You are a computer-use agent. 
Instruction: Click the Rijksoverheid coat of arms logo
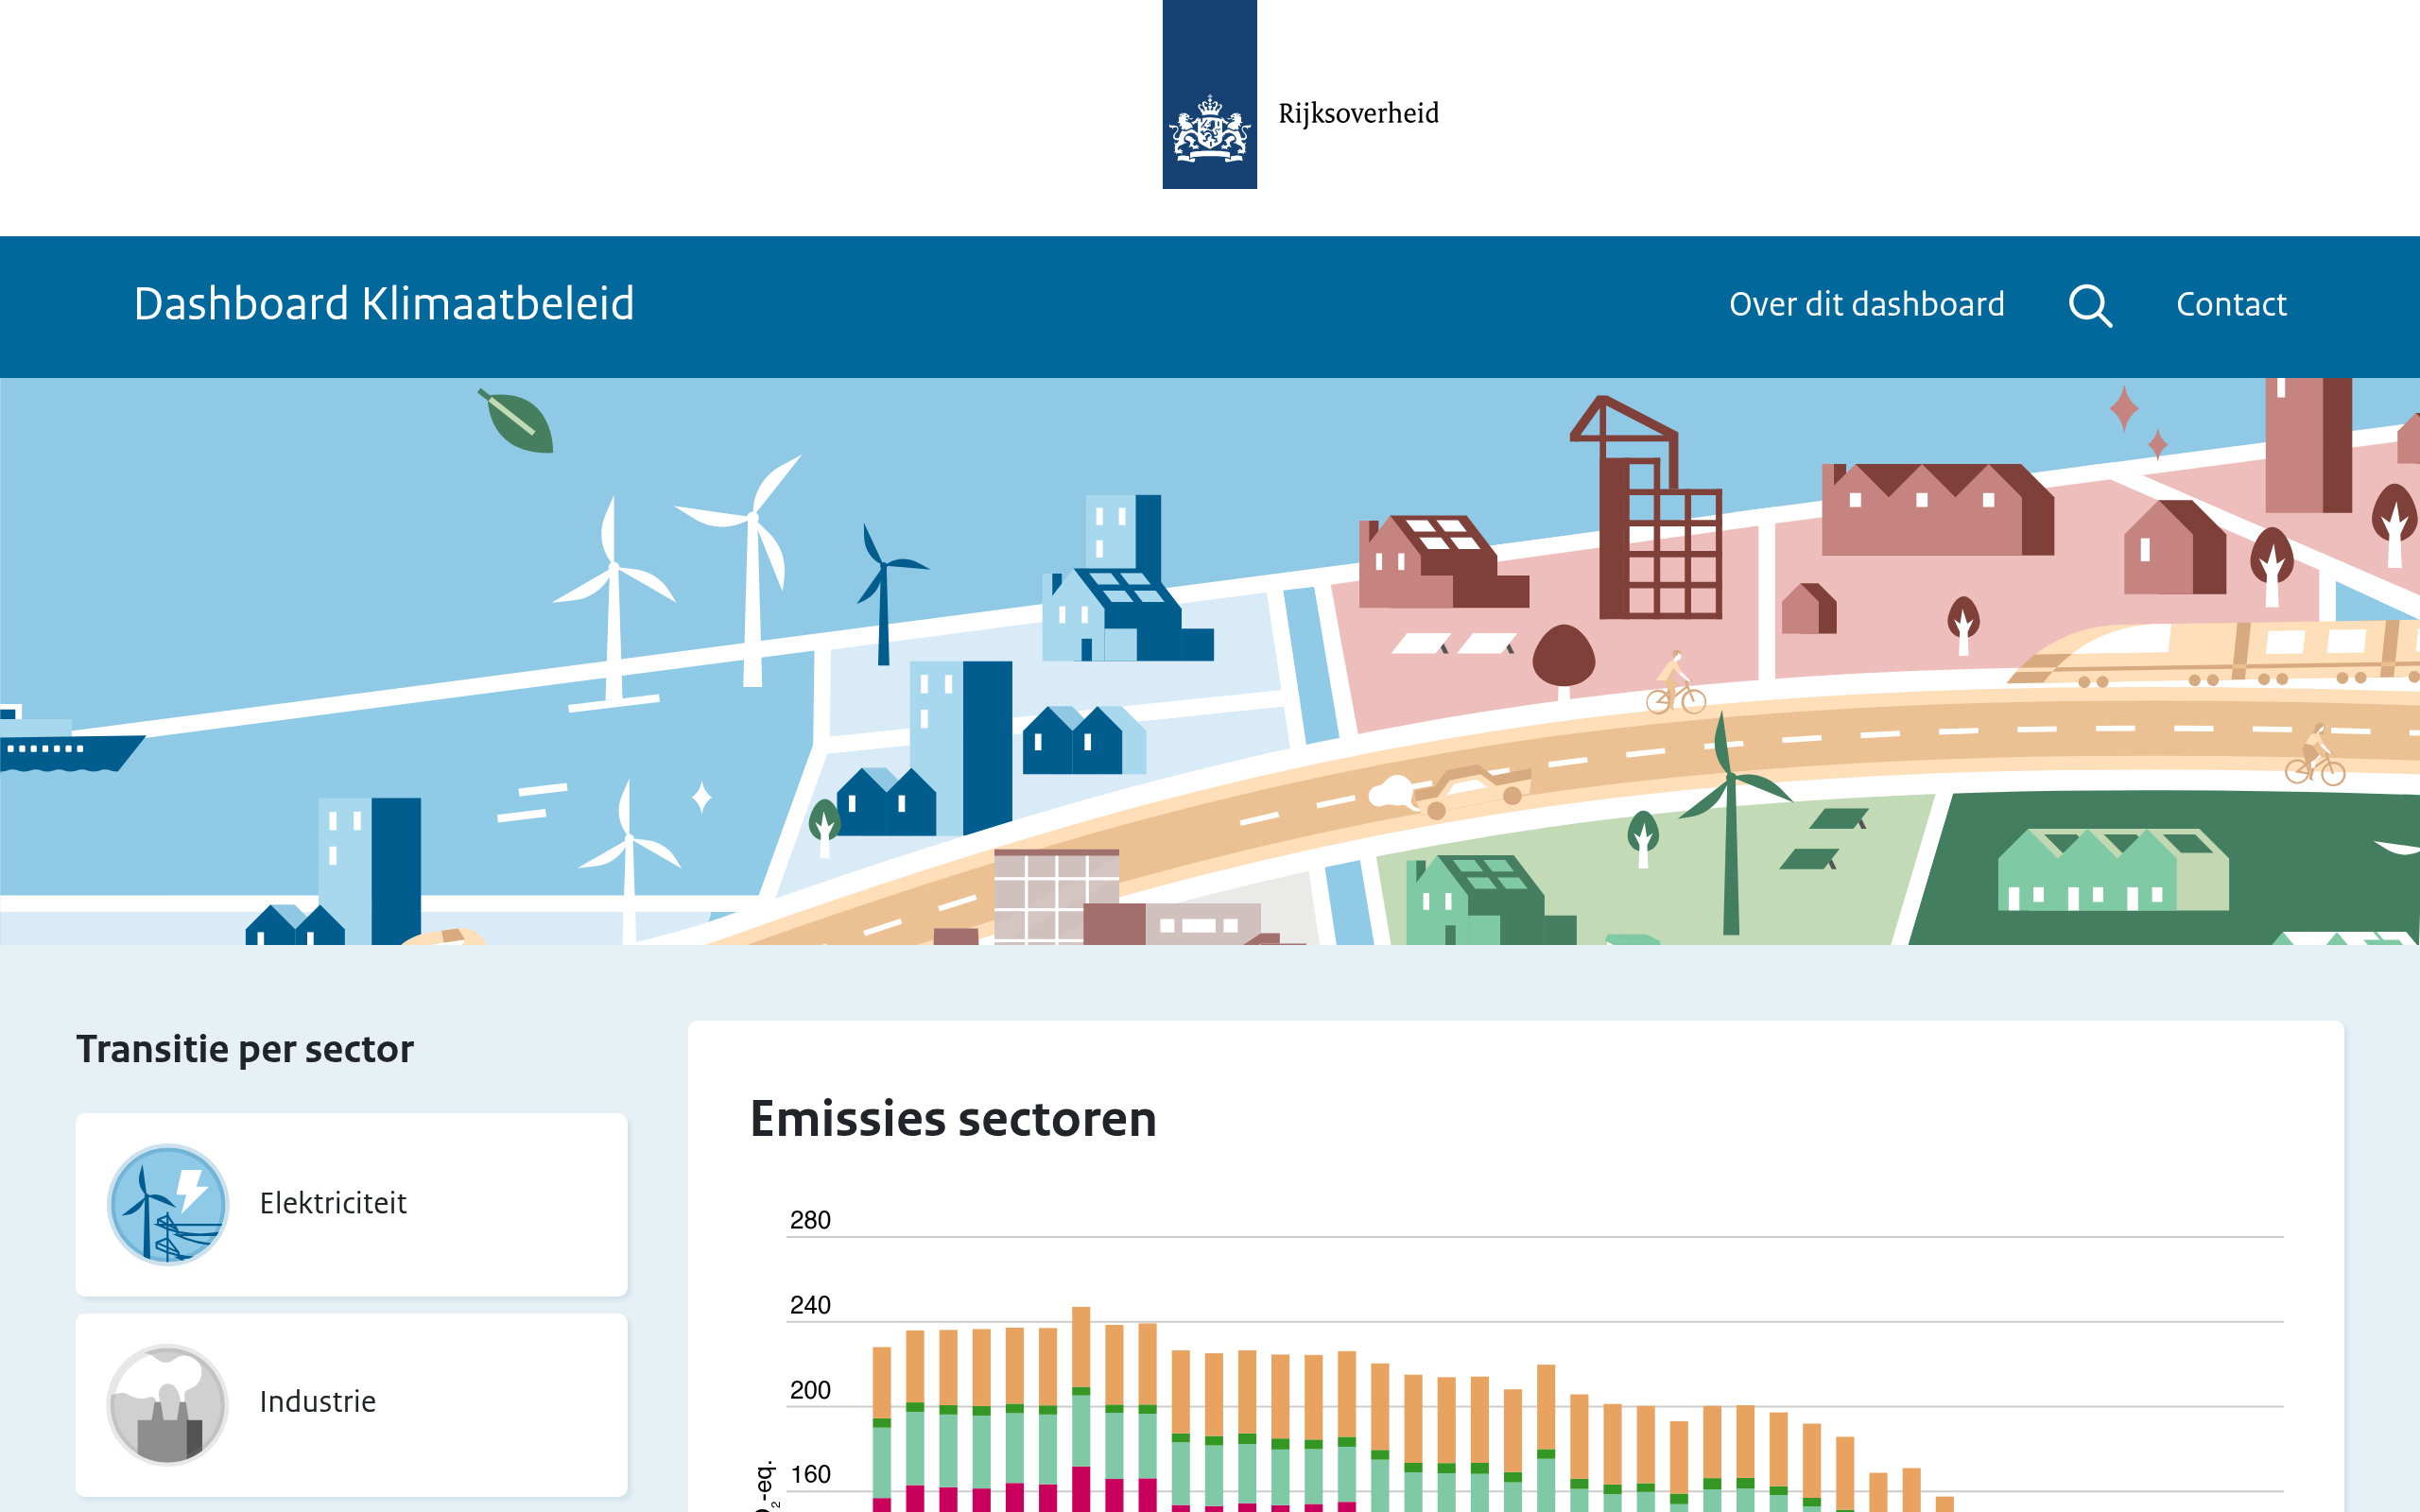click(x=1209, y=94)
